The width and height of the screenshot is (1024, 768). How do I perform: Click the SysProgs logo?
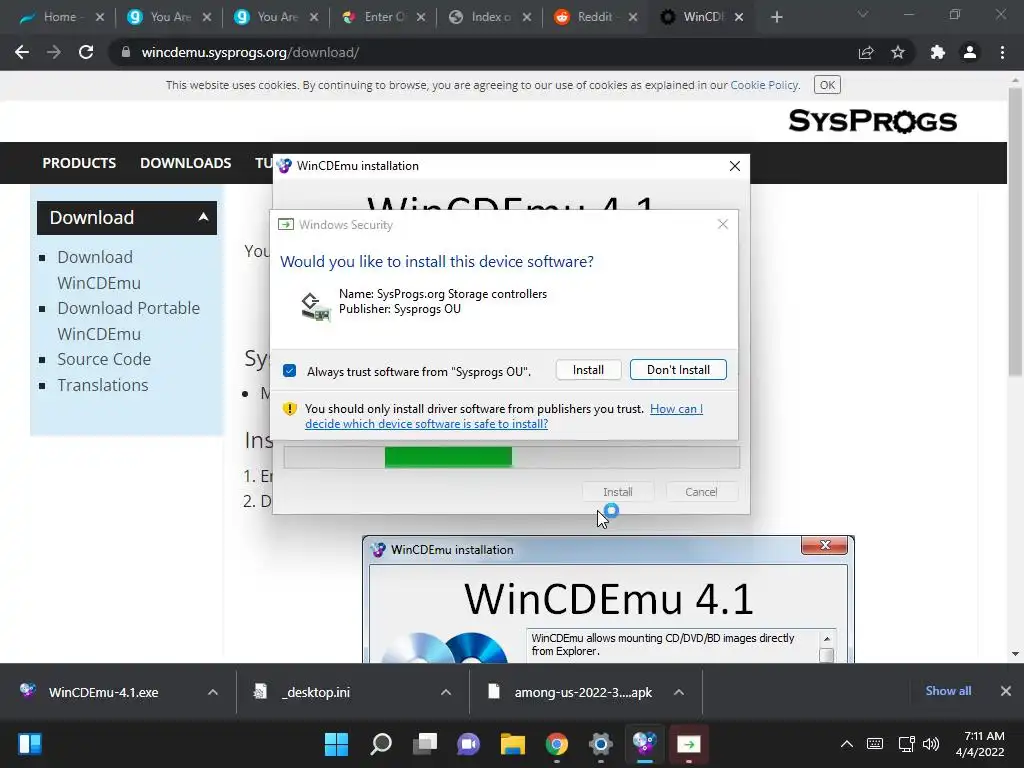coord(872,121)
